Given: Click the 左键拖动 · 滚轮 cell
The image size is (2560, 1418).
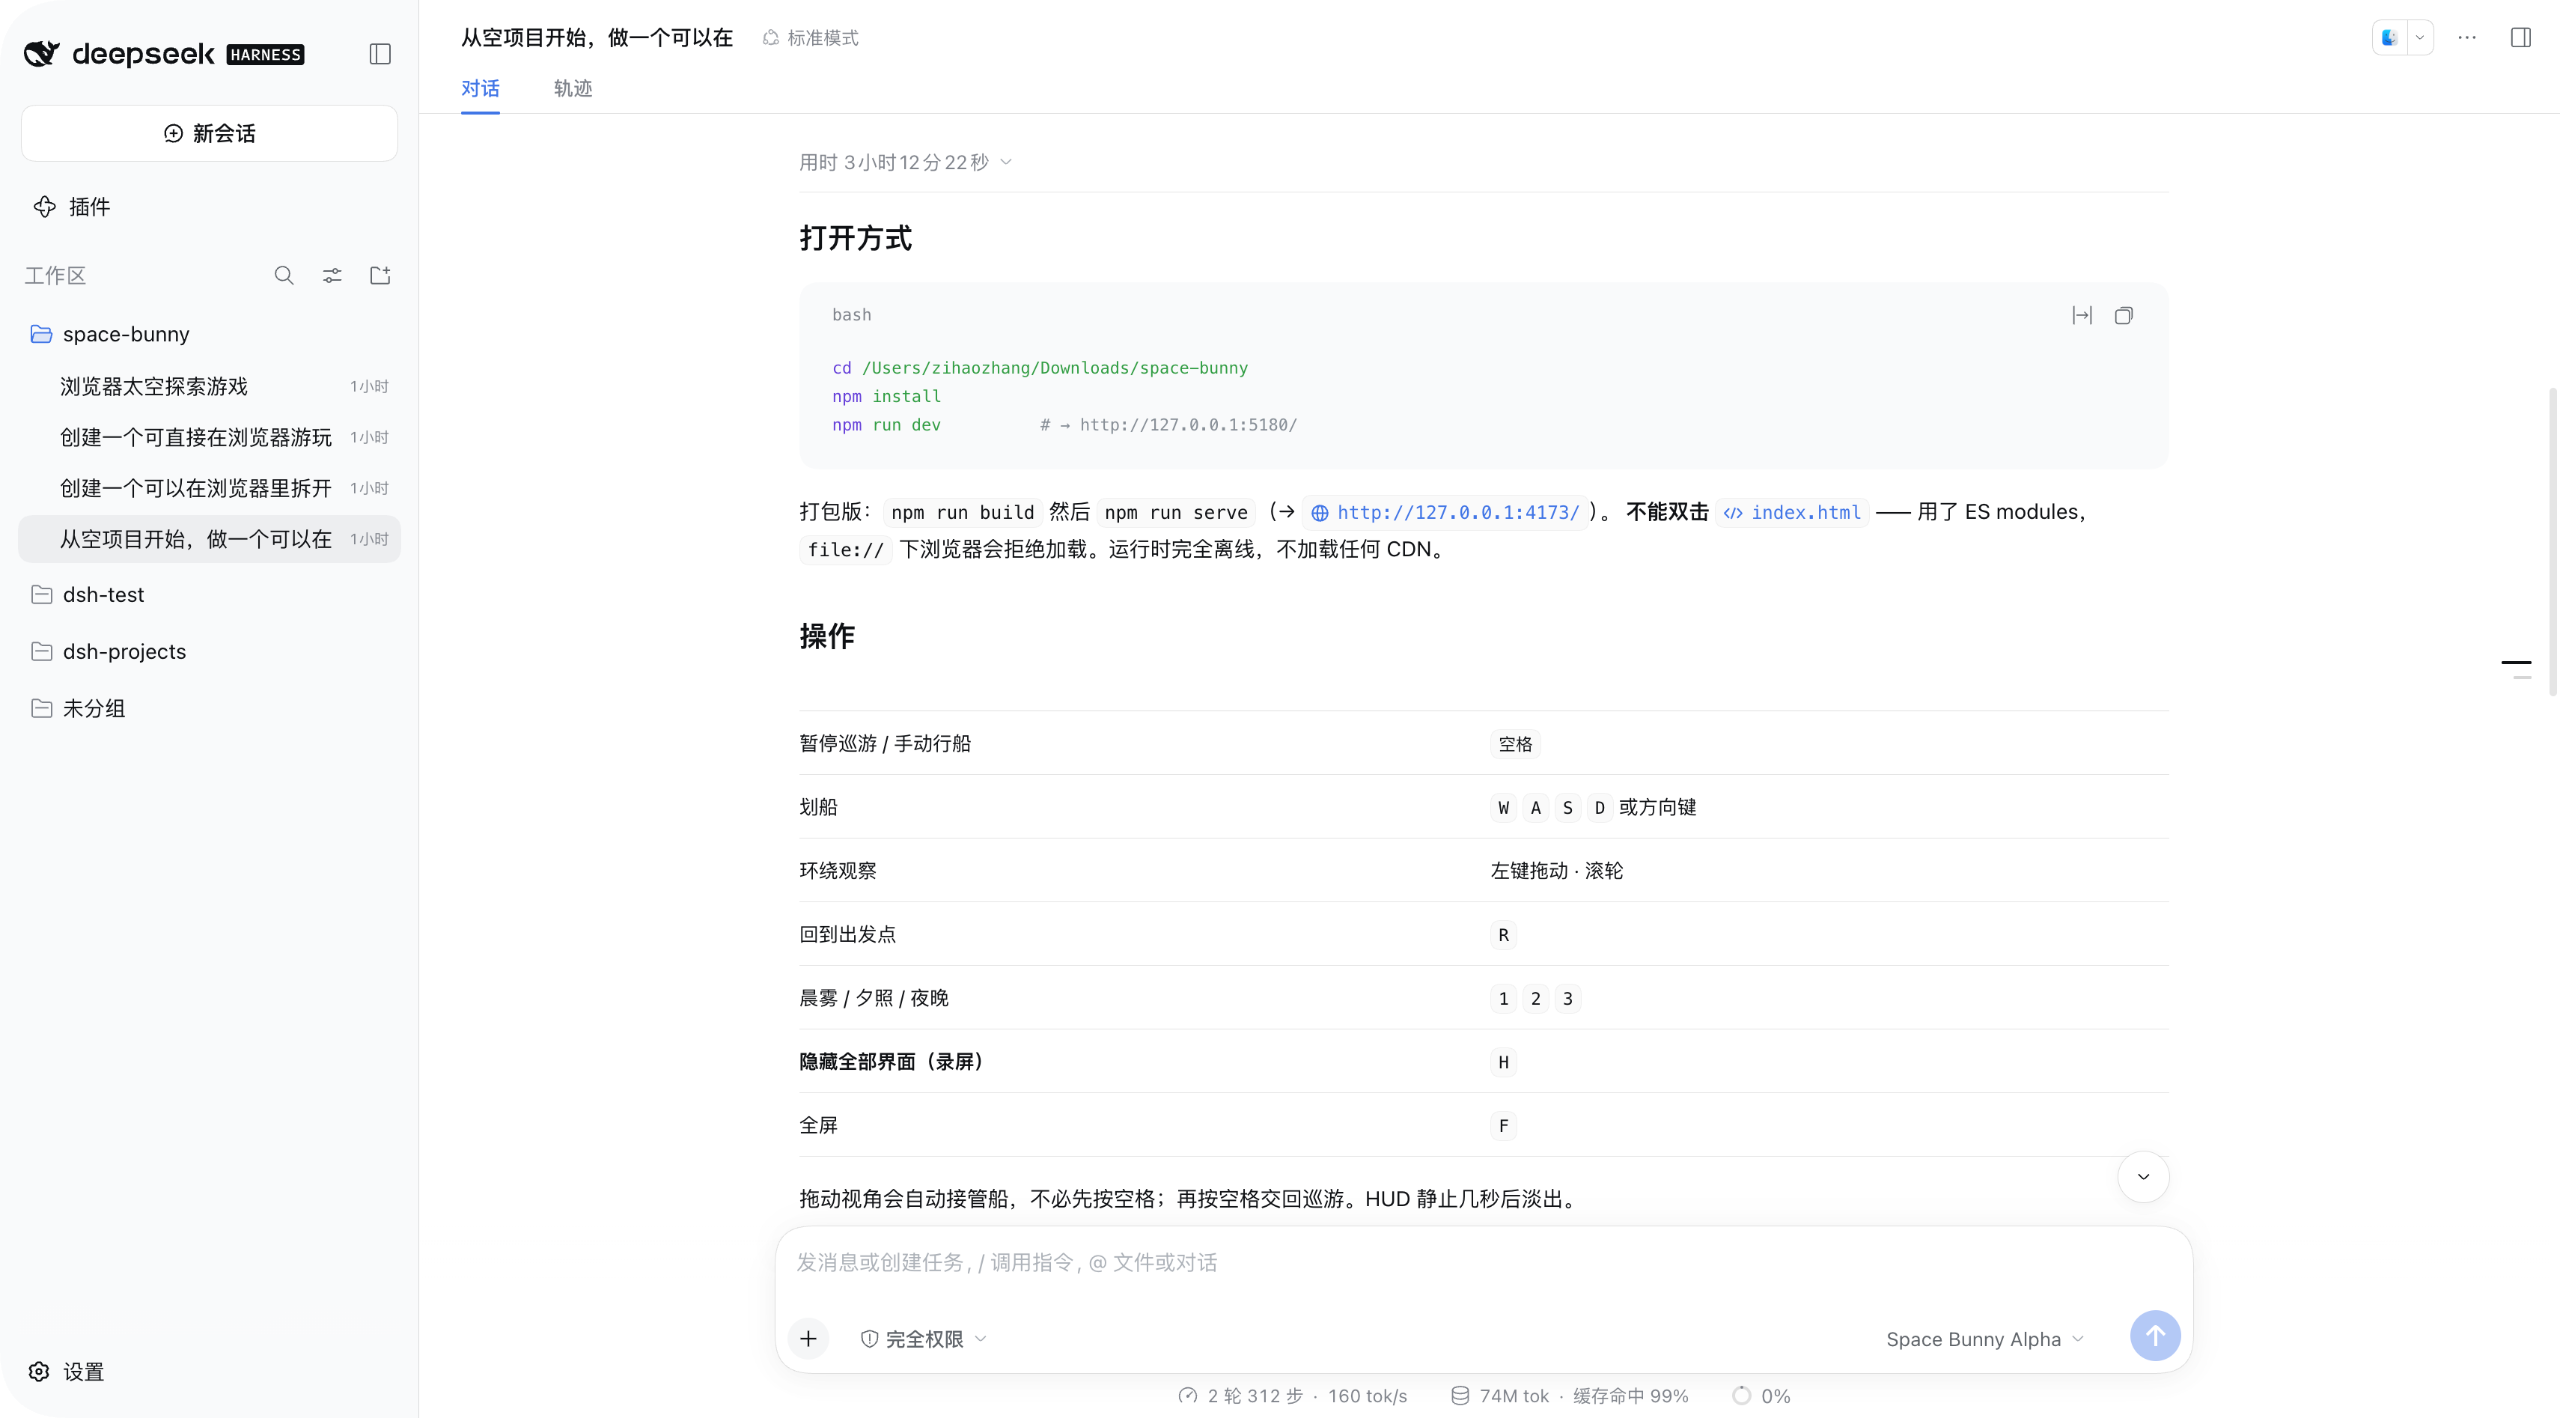Looking at the screenshot, I should pyautogui.click(x=1557, y=871).
